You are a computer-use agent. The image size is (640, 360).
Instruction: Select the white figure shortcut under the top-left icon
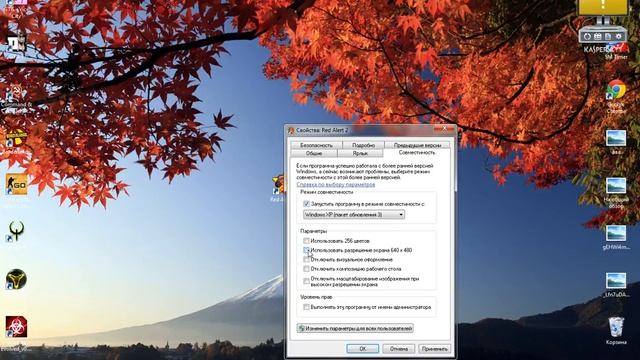pyautogui.click(x=16, y=42)
